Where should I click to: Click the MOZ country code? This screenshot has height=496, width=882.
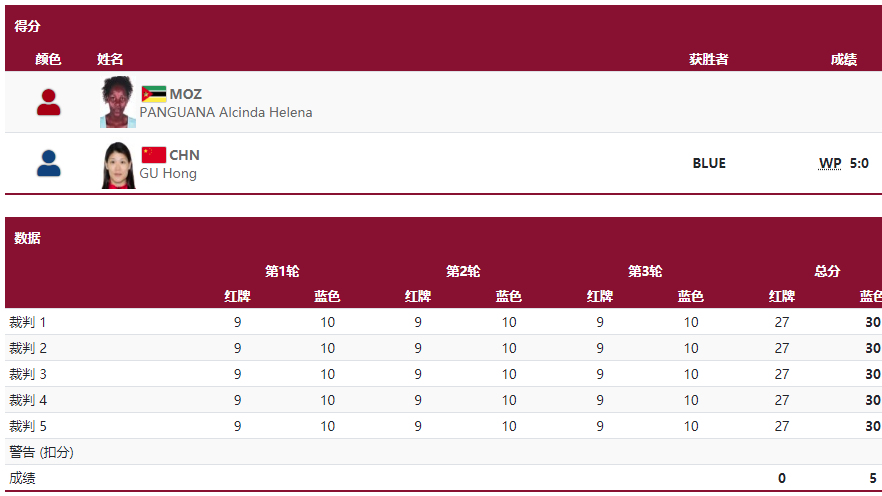tap(186, 94)
